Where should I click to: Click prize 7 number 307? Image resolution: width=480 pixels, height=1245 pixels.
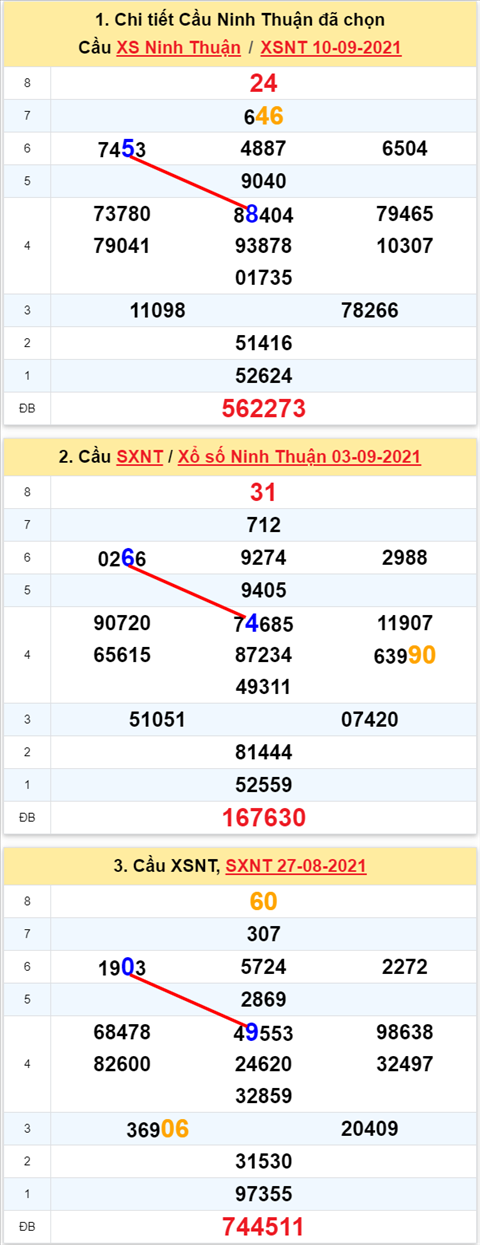[264, 934]
